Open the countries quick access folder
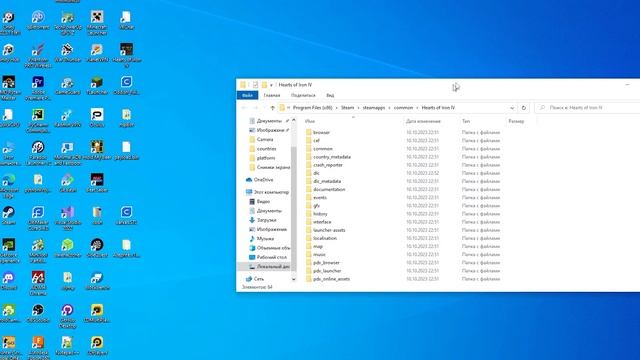The height and width of the screenshot is (360, 640). tap(263, 149)
